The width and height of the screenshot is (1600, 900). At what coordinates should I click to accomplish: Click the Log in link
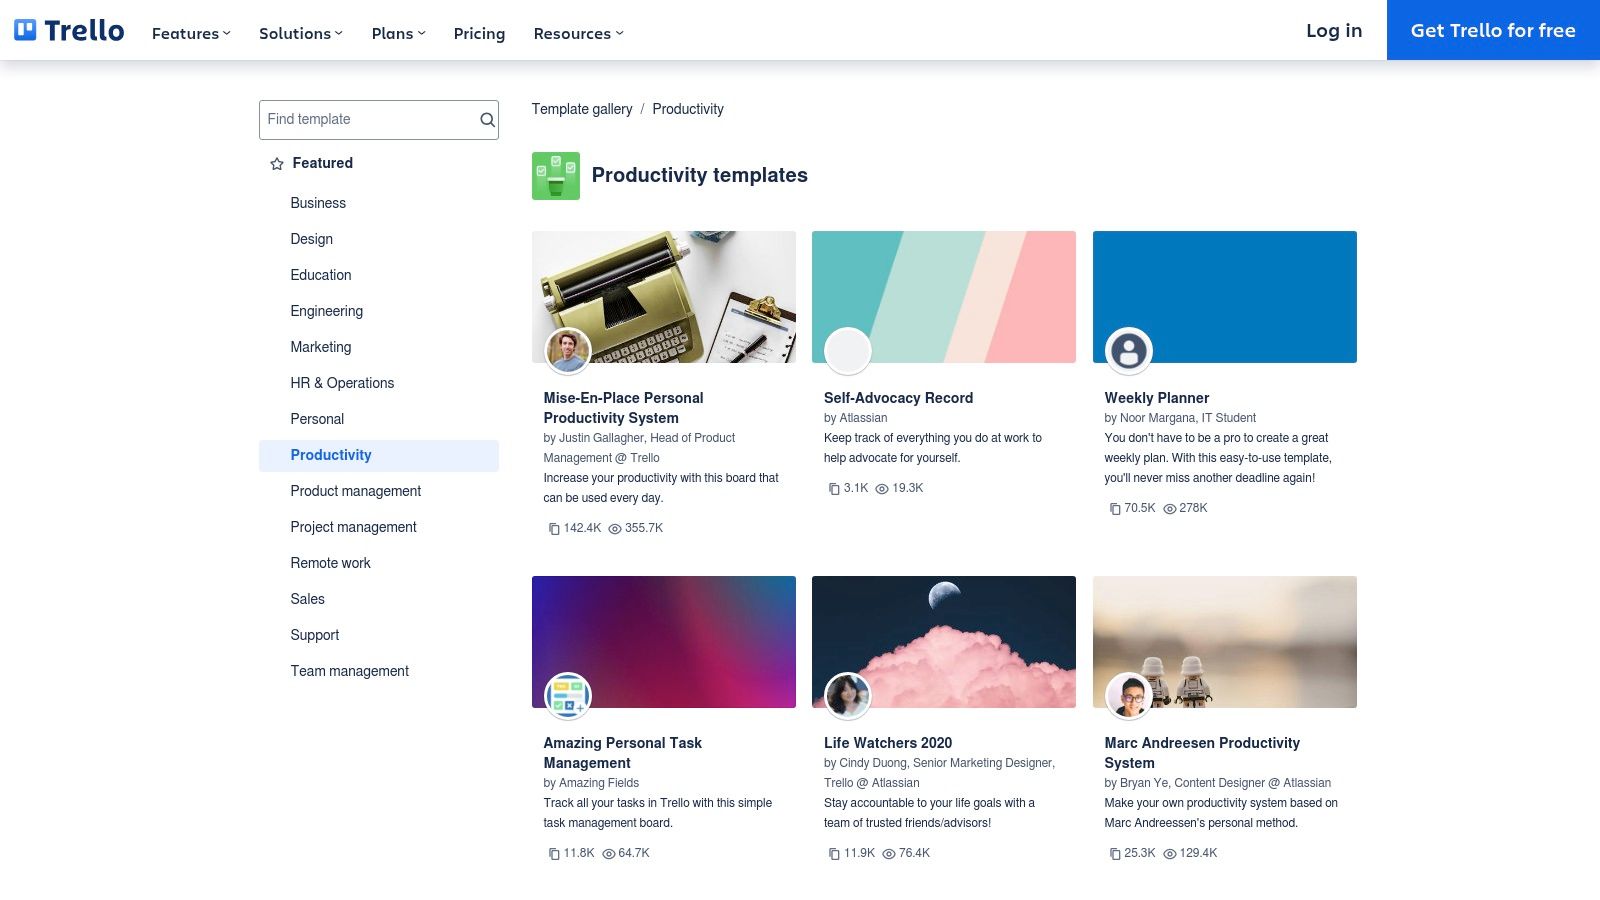[x=1334, y=30]
